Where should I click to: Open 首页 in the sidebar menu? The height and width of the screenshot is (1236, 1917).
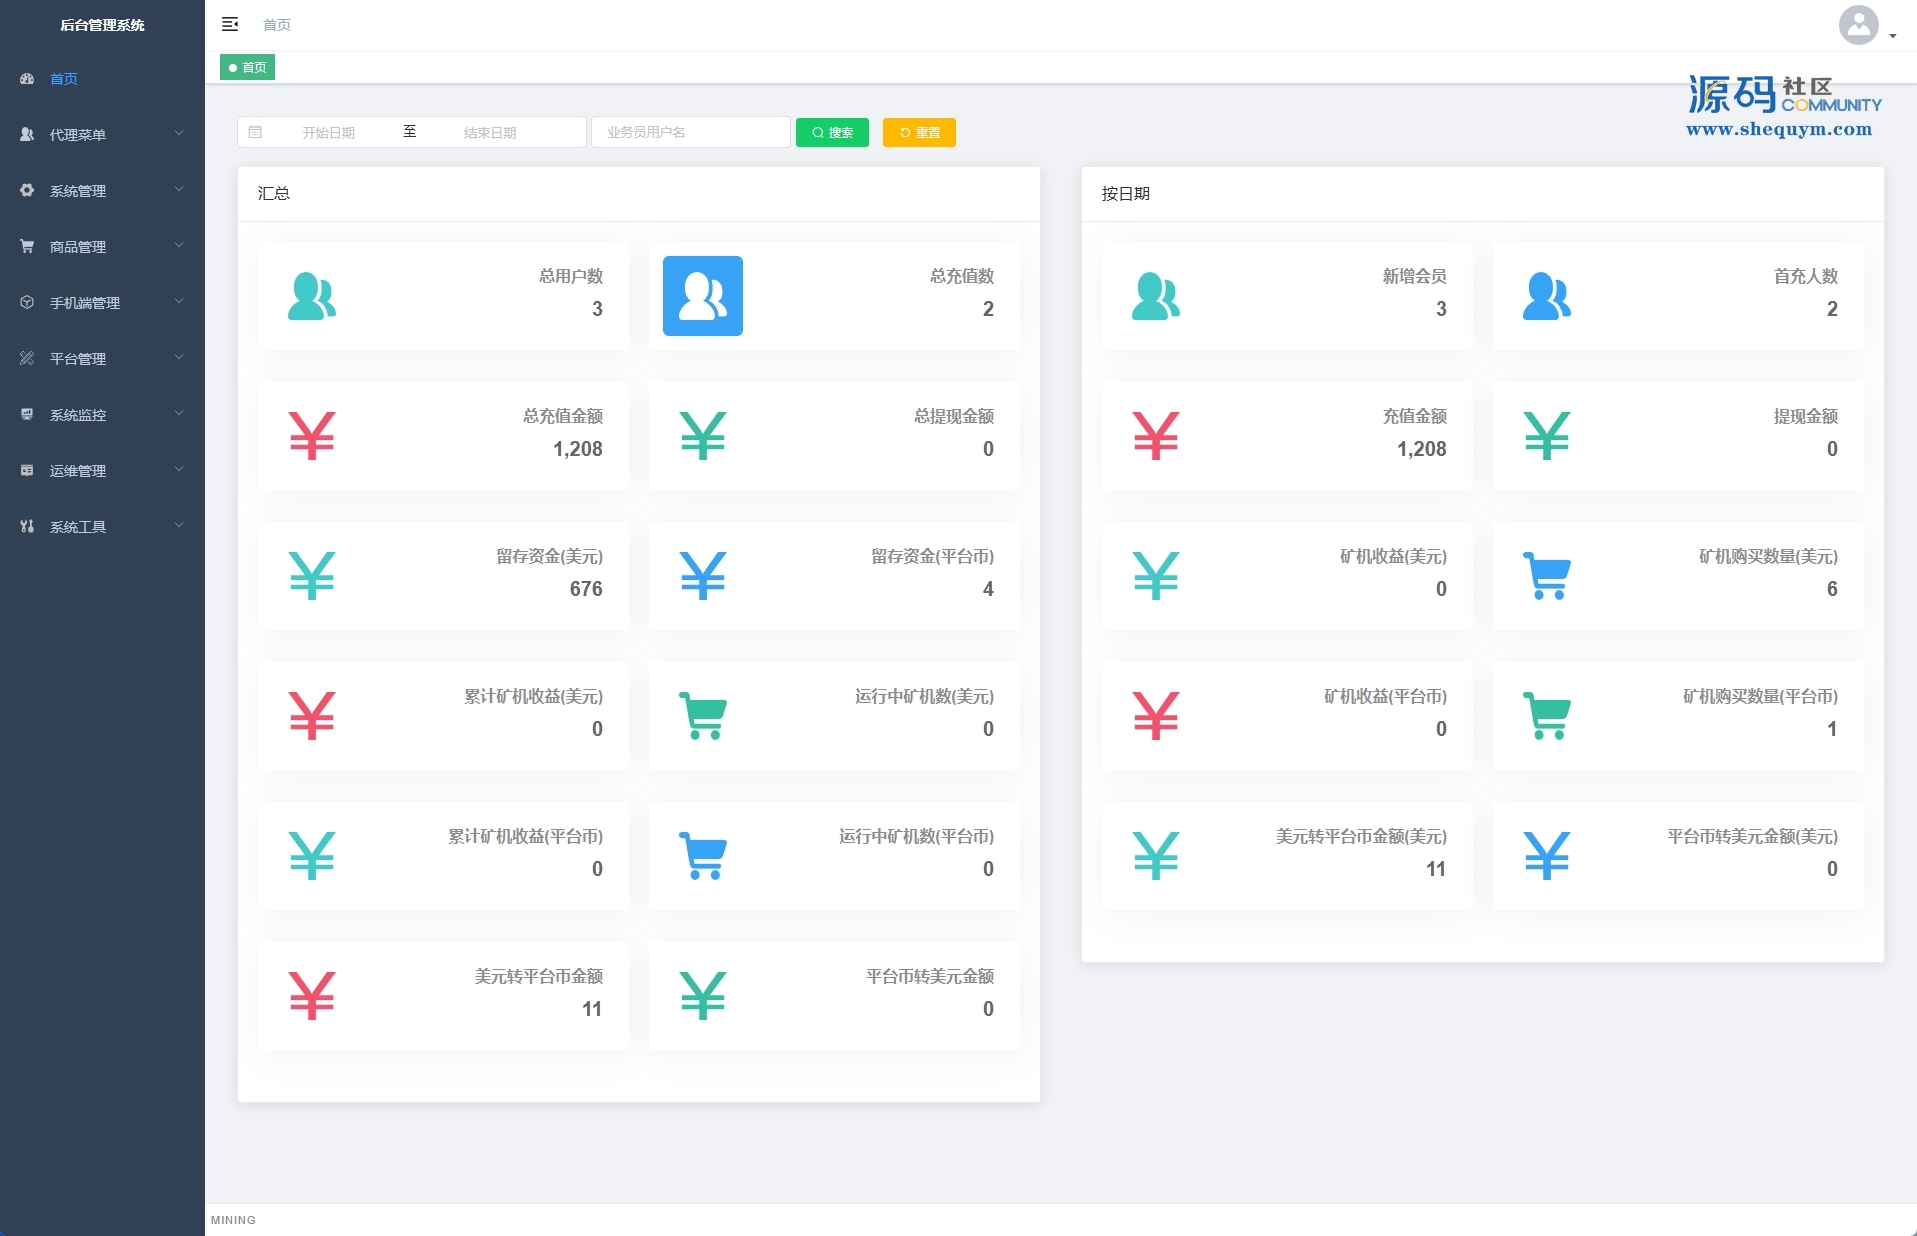[x=64, y=78]
